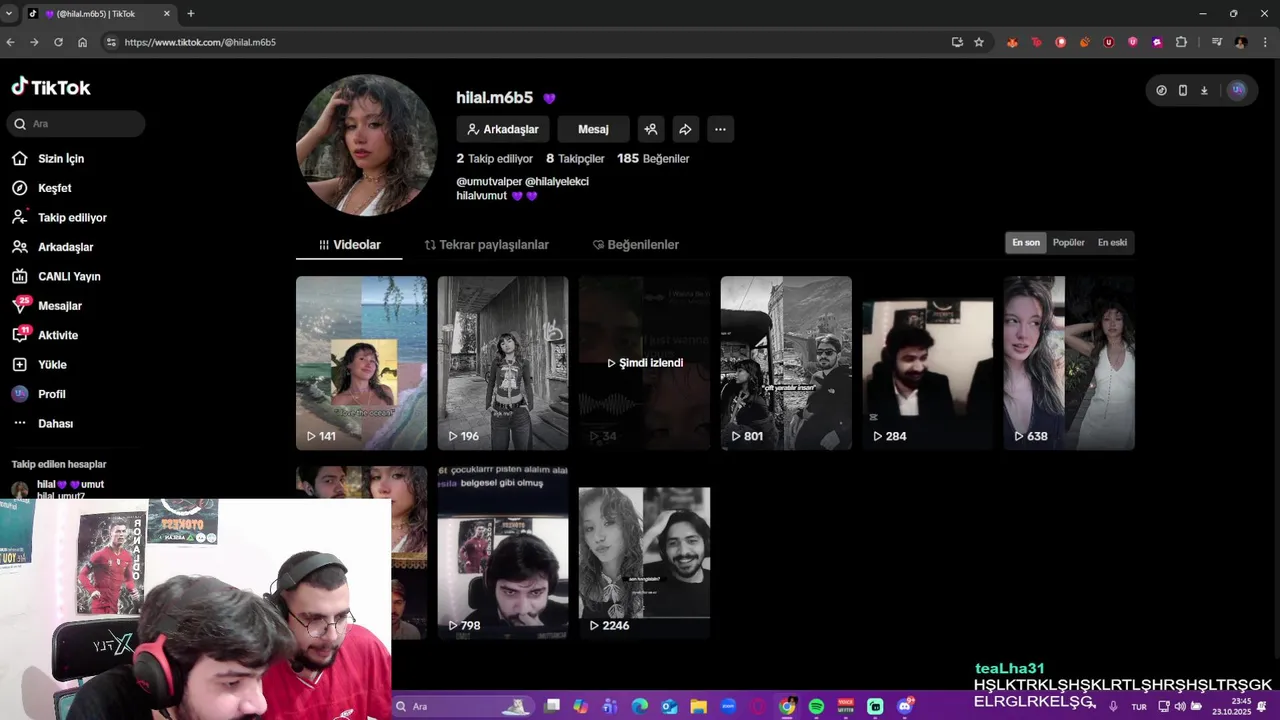Open the MetaMask fox extension
This screenshot has width=1280, height=720.
coord(1012,42)
